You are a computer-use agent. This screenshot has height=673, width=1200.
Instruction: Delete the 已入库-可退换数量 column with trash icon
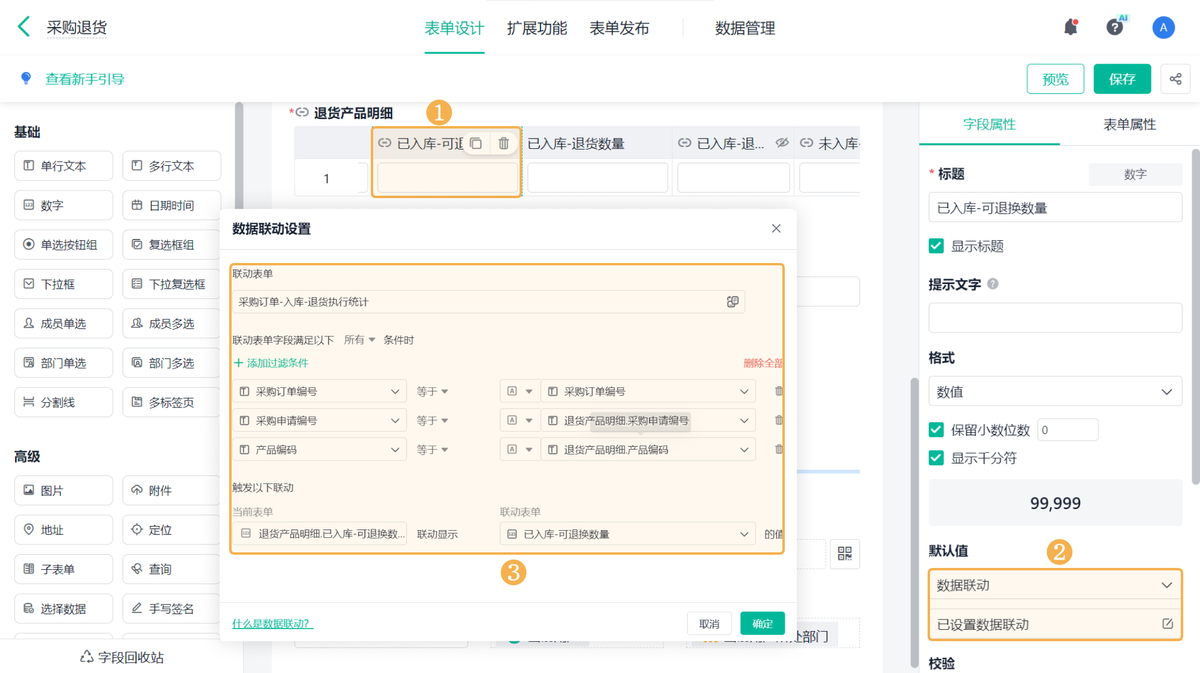[504, 143]
